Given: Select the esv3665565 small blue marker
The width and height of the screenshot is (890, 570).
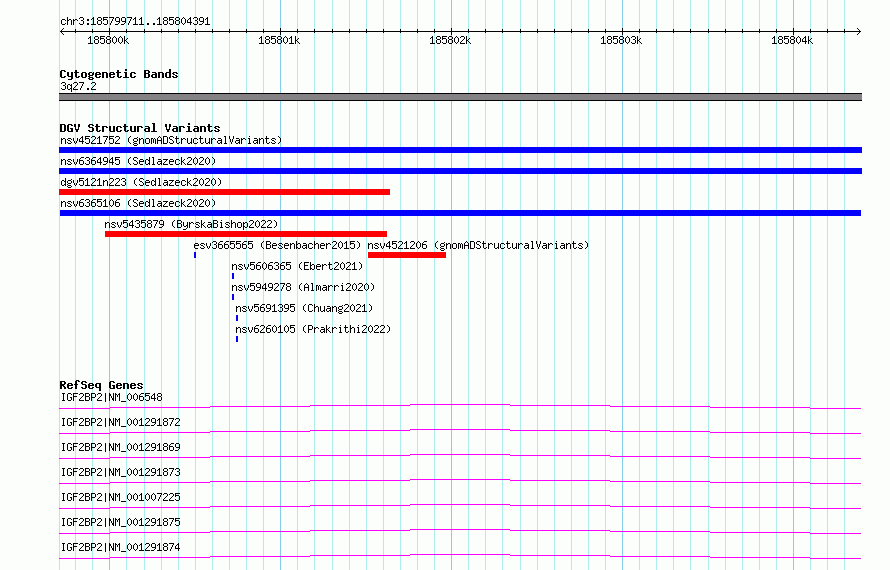Looking at the screenshot, I should tap(195, 255).
